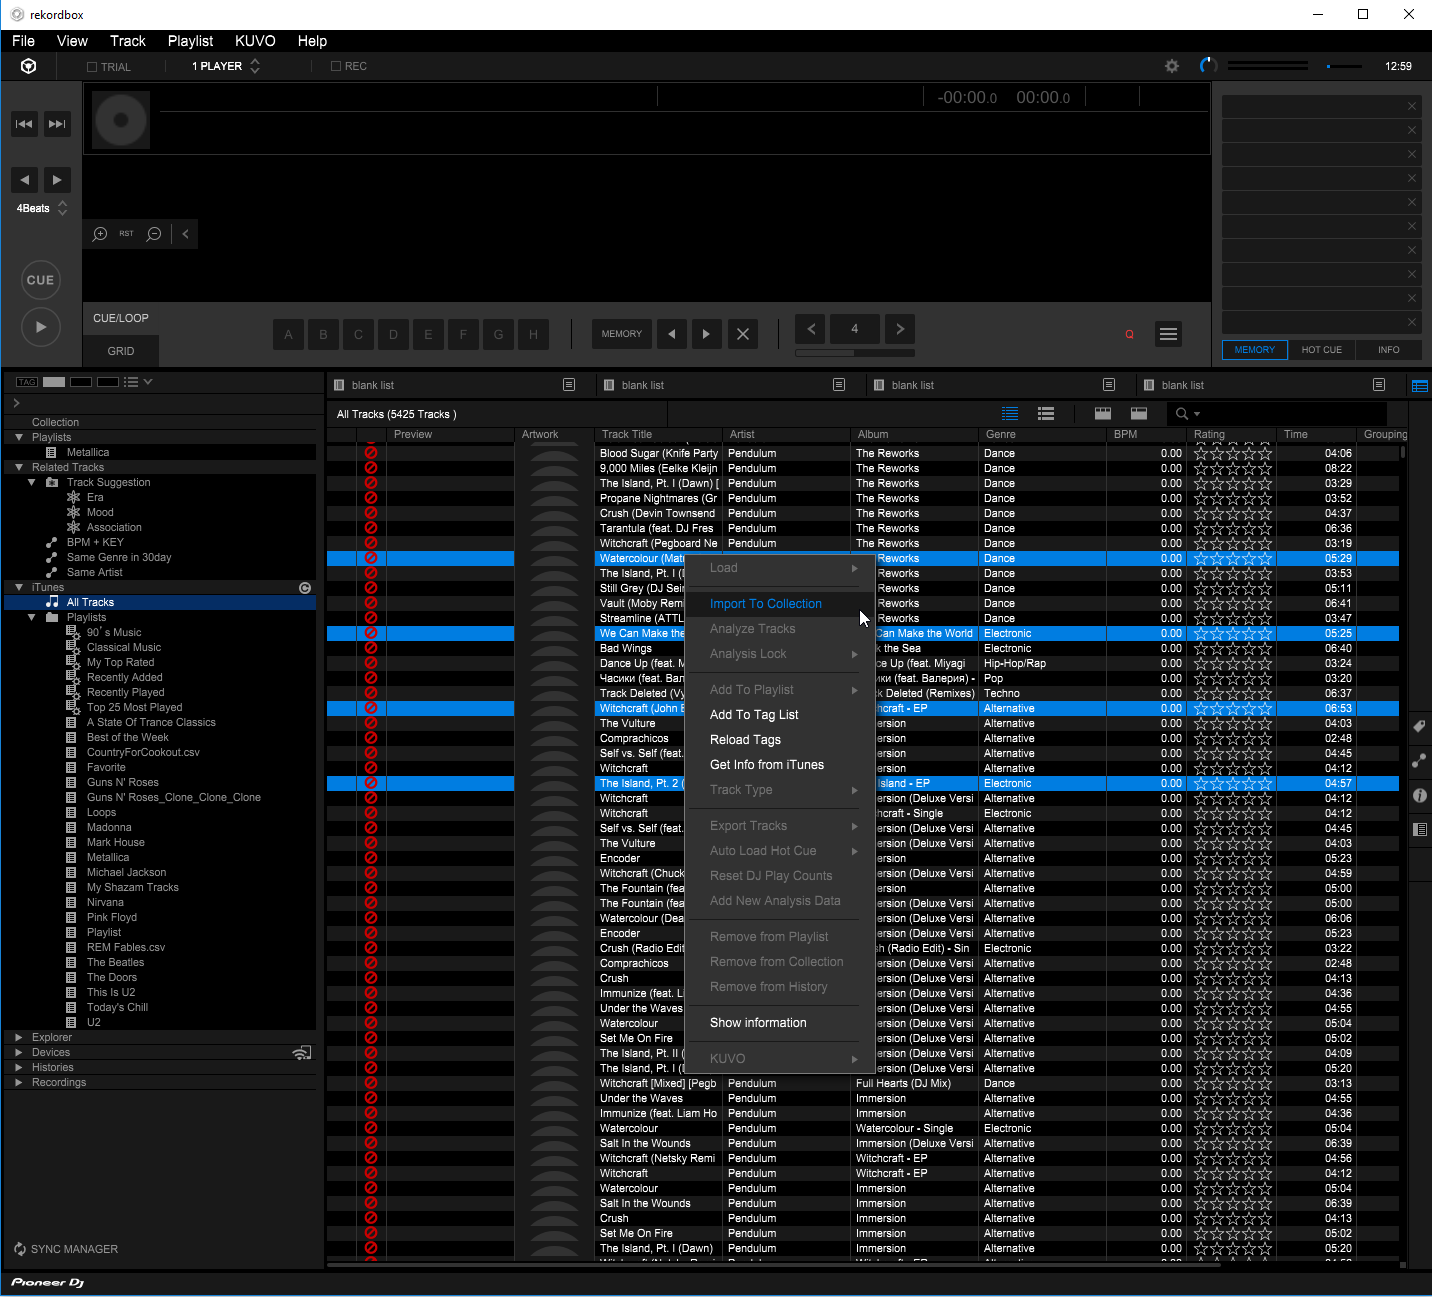
Task: Click the rekordbox mode hexagon icon
Action: tap(29, 66)
